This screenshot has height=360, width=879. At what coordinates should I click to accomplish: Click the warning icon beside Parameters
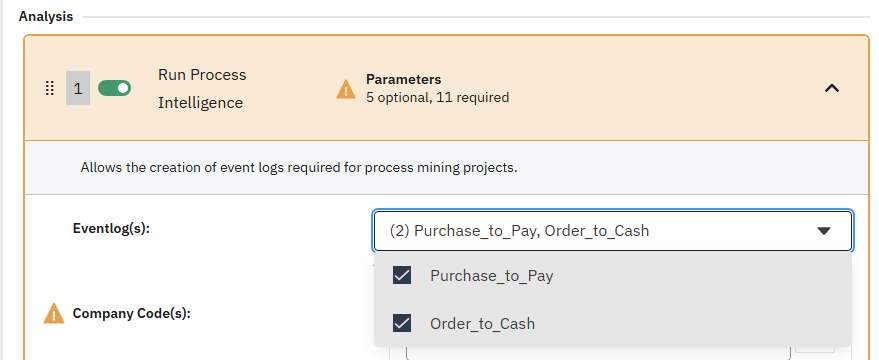pyautogui.click(x=346, y=89)
